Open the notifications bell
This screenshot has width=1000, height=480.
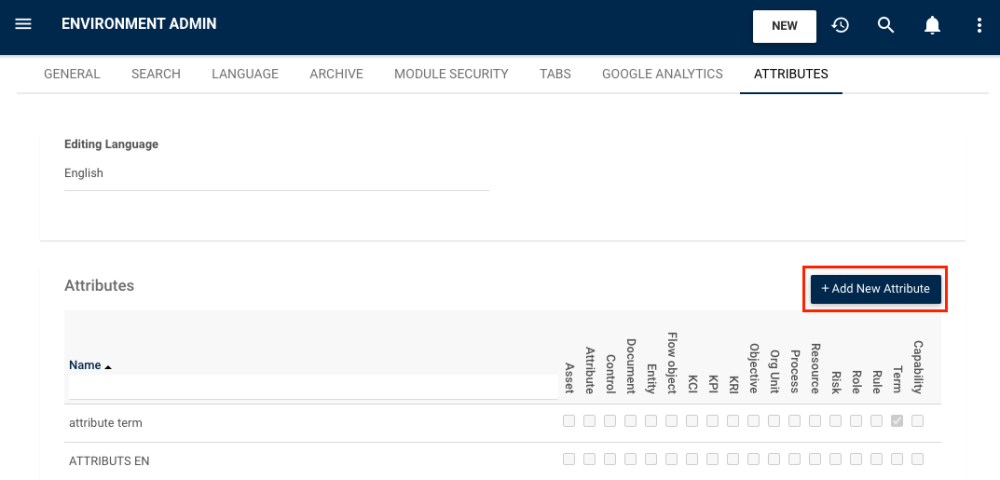point(932,25)
